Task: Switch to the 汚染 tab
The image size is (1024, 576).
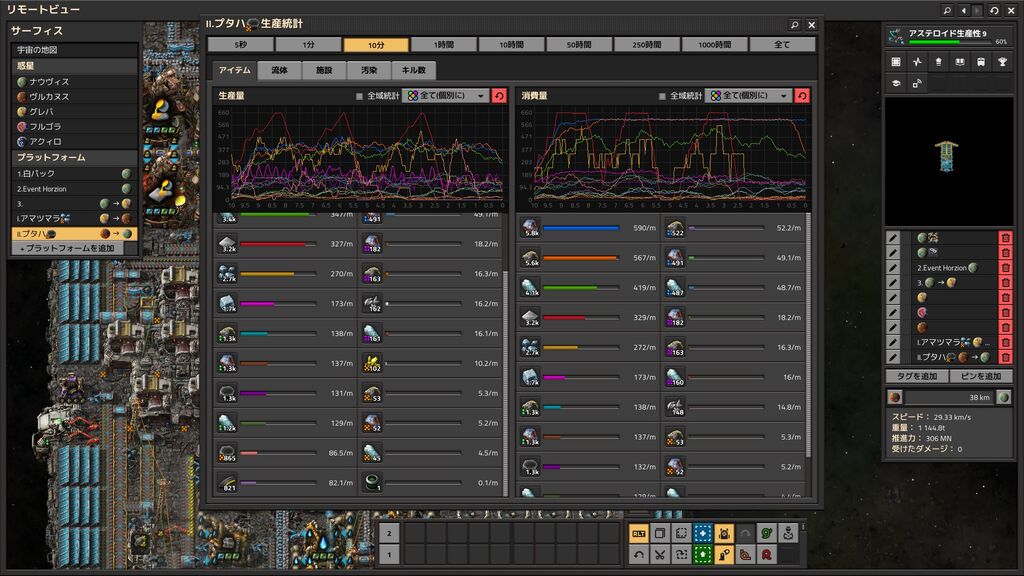Action: 369,70
